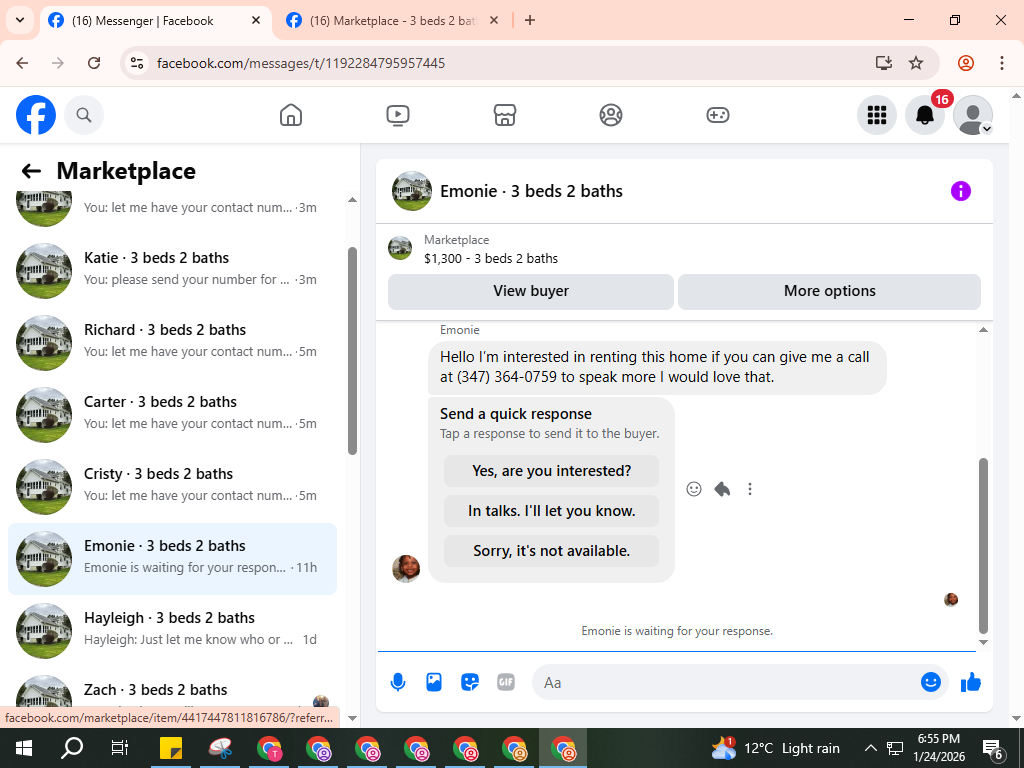
Task: Open the Video (Watch) icon
Action: [x=398, y=115]
